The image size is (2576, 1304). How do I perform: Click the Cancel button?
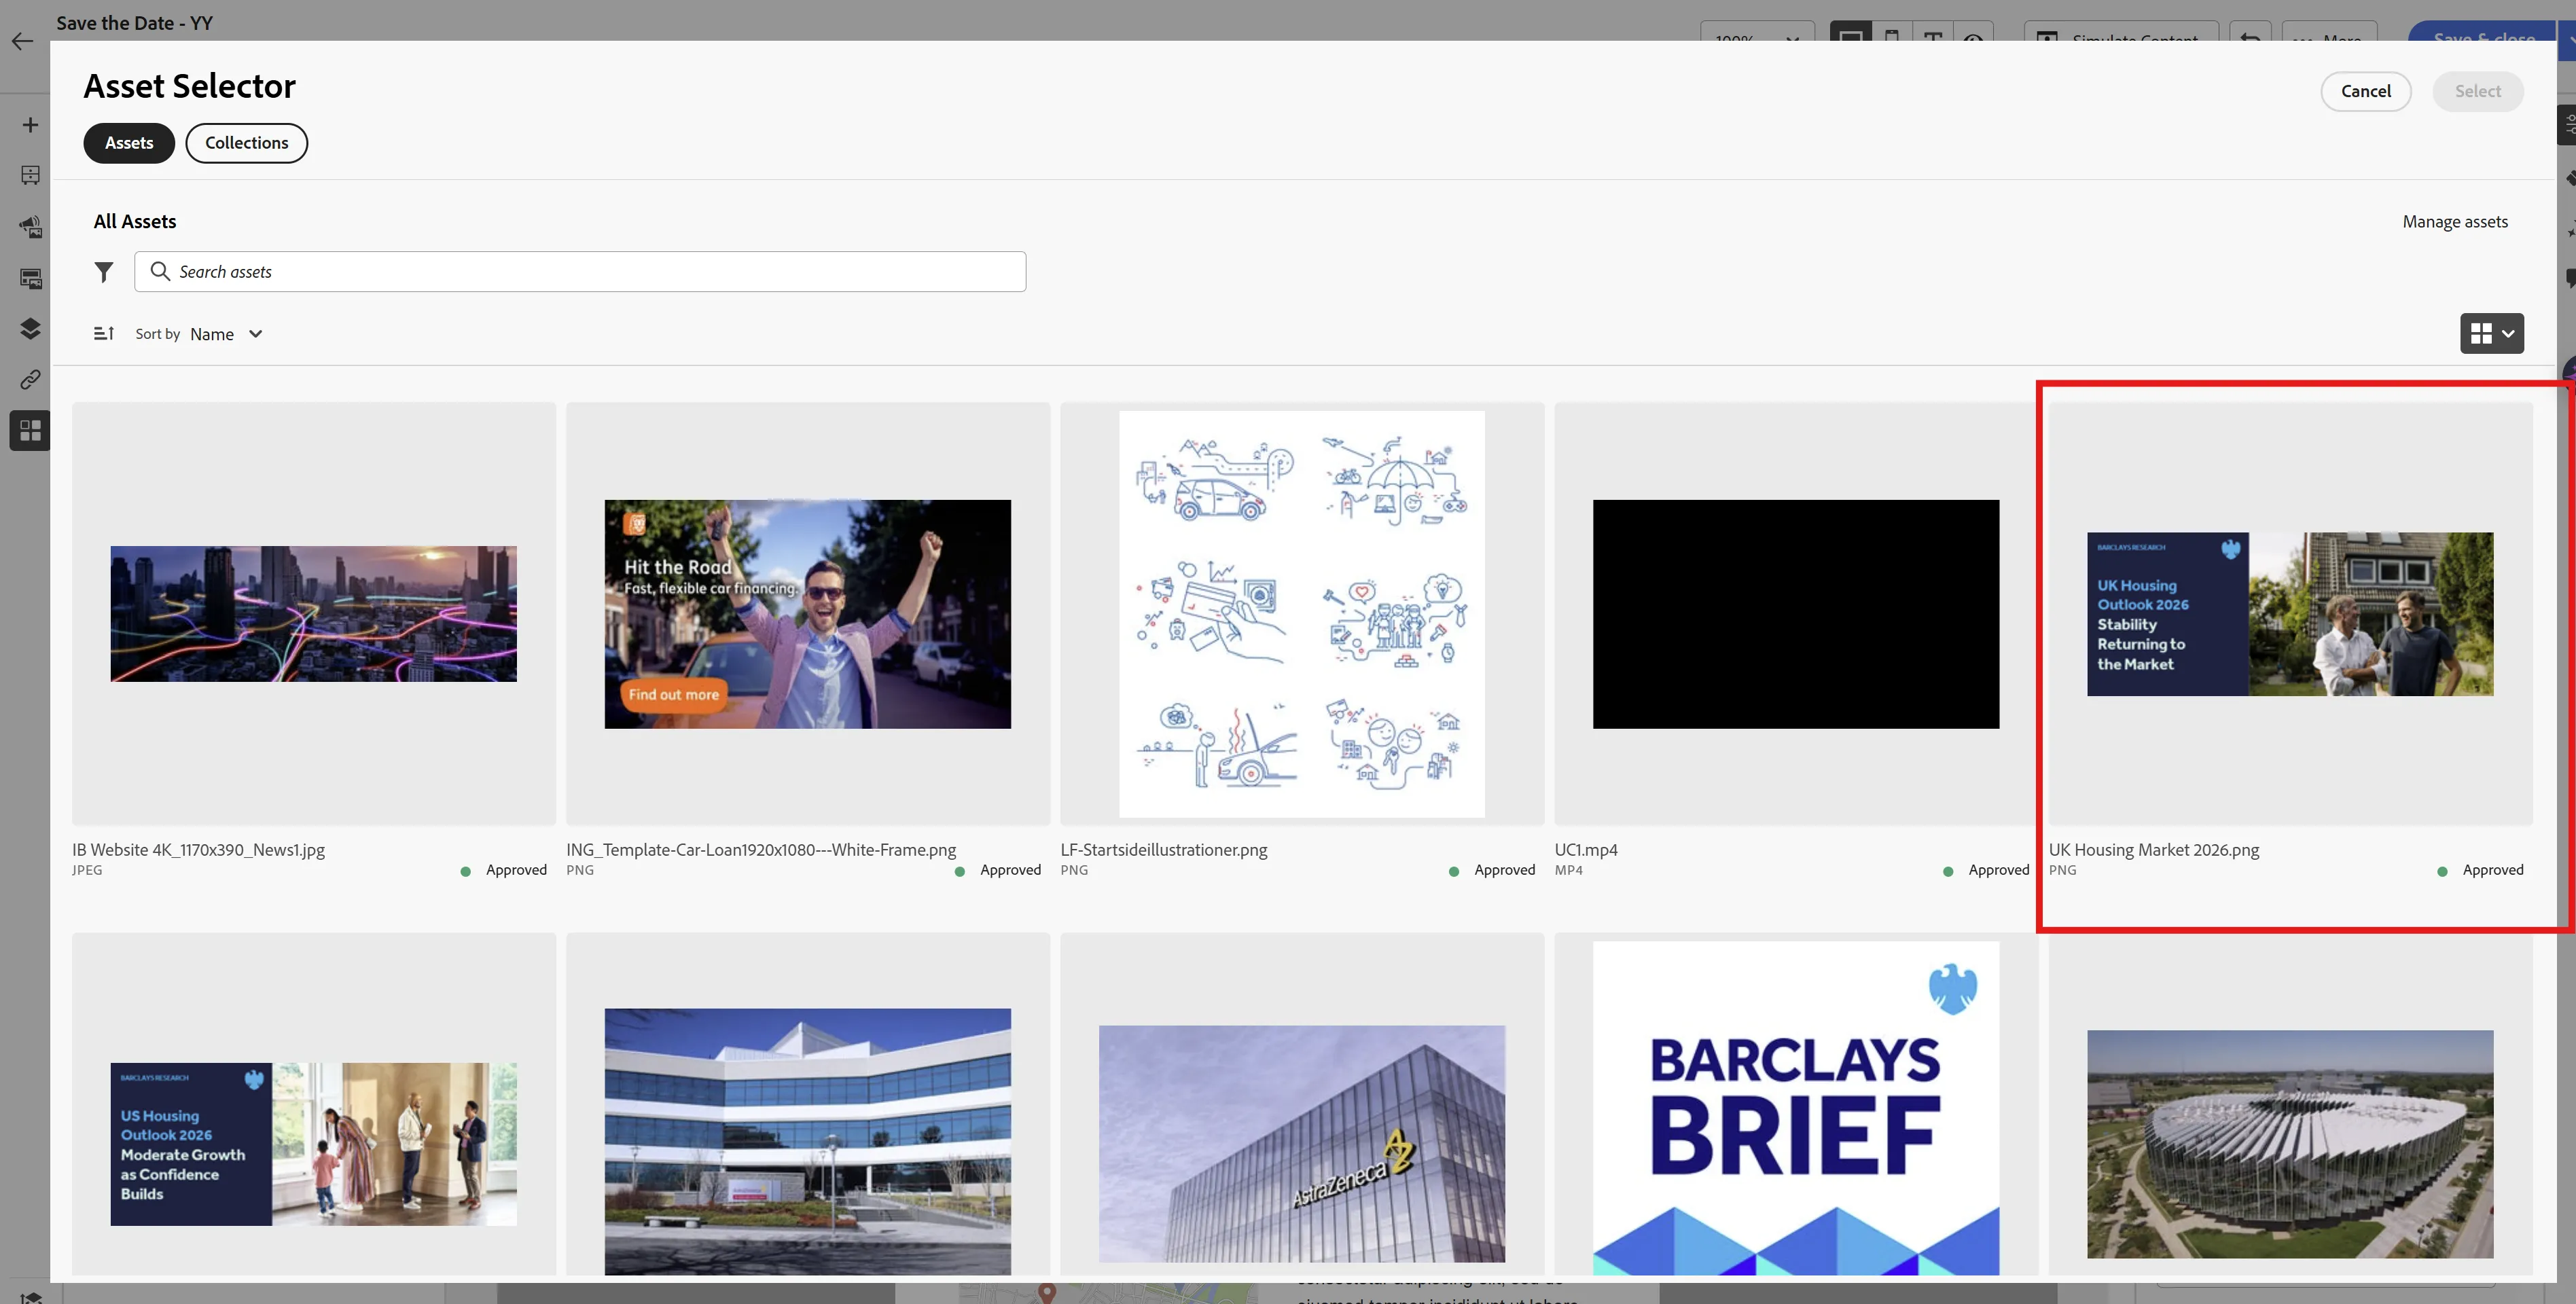pyautogui.click(x=2365, y=91)
